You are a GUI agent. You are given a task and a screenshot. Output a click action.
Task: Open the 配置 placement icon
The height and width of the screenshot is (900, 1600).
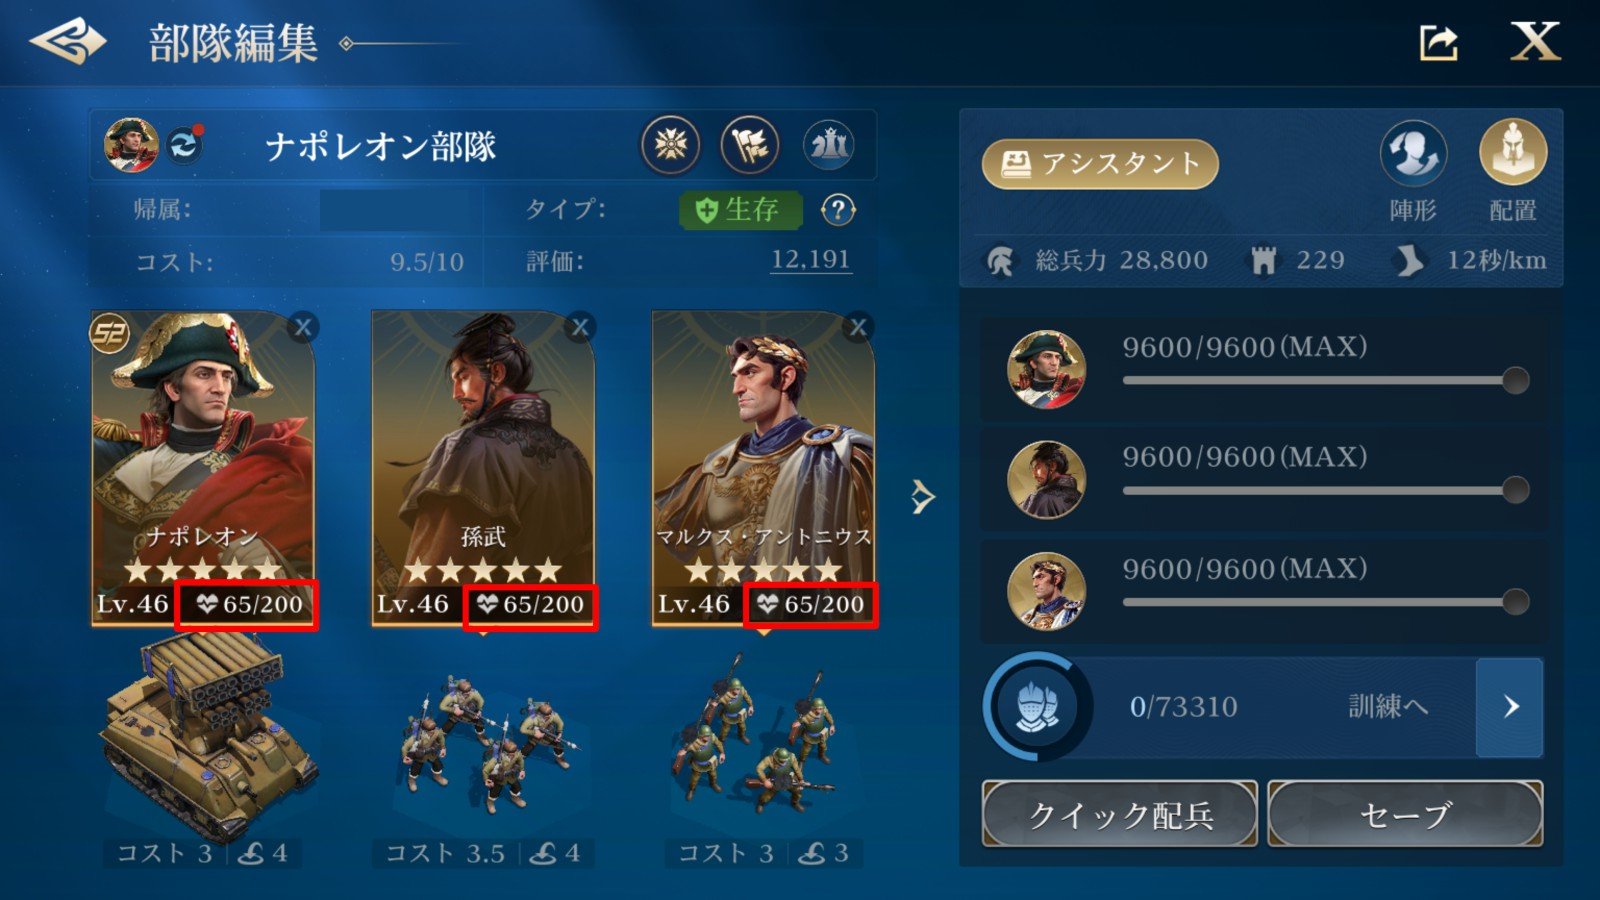[1513, 152]
